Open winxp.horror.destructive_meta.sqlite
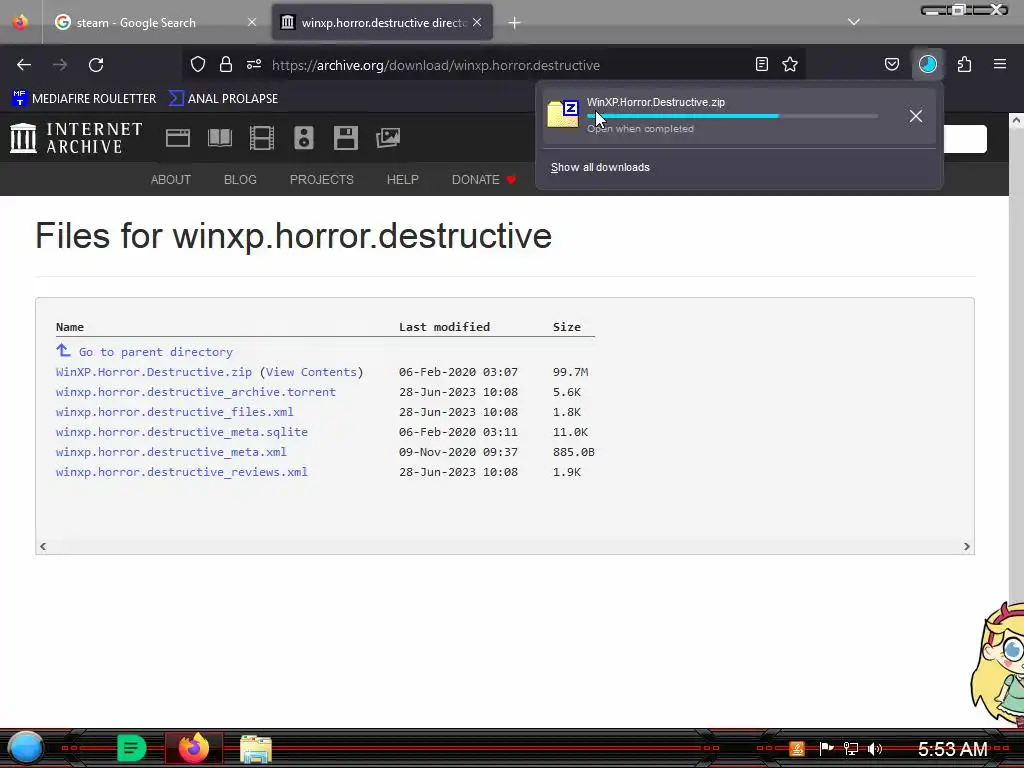Viewport: 1024px width, 768px height. (x=182, y=432)
